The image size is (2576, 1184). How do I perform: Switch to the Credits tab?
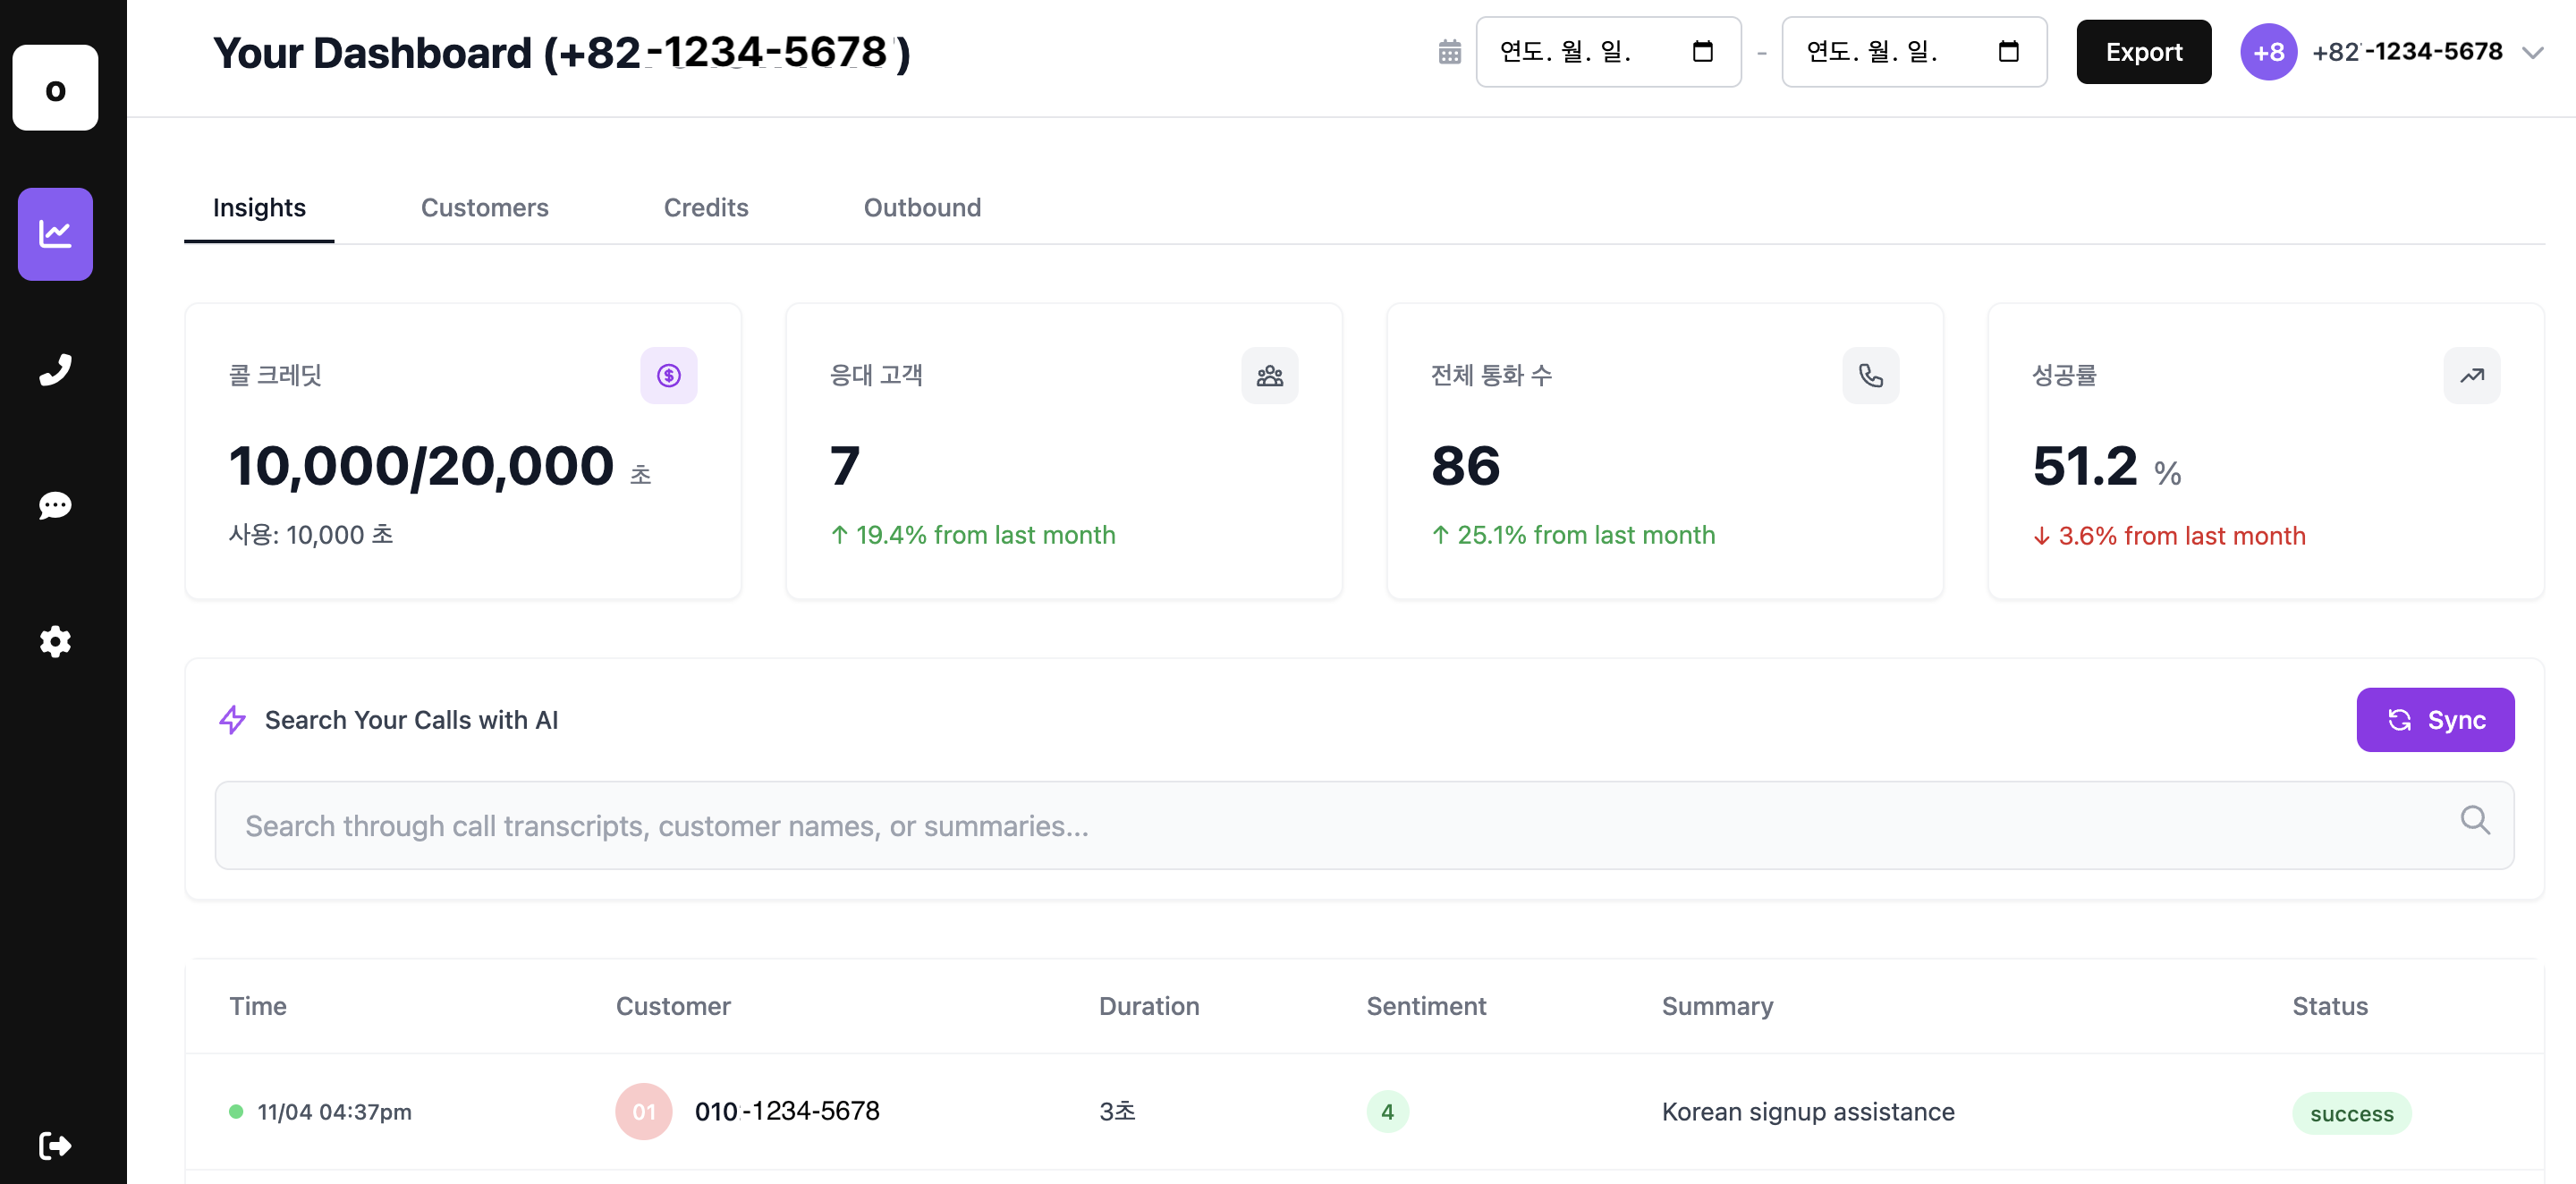point(705,208)
